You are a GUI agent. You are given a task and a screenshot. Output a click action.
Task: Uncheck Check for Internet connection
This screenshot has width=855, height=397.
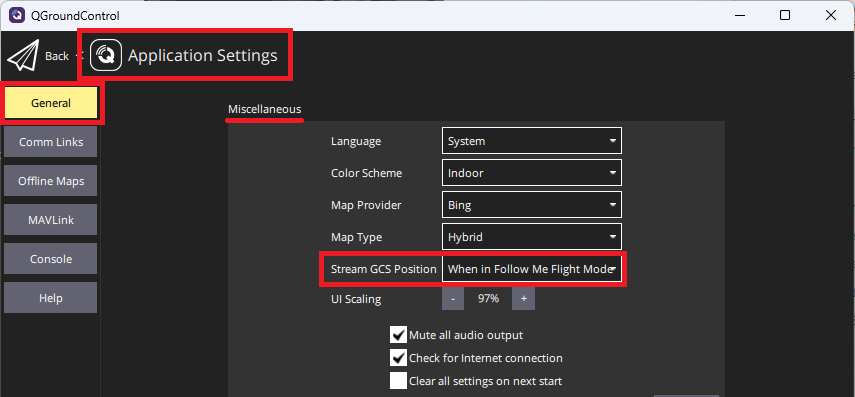coord(399,358)
